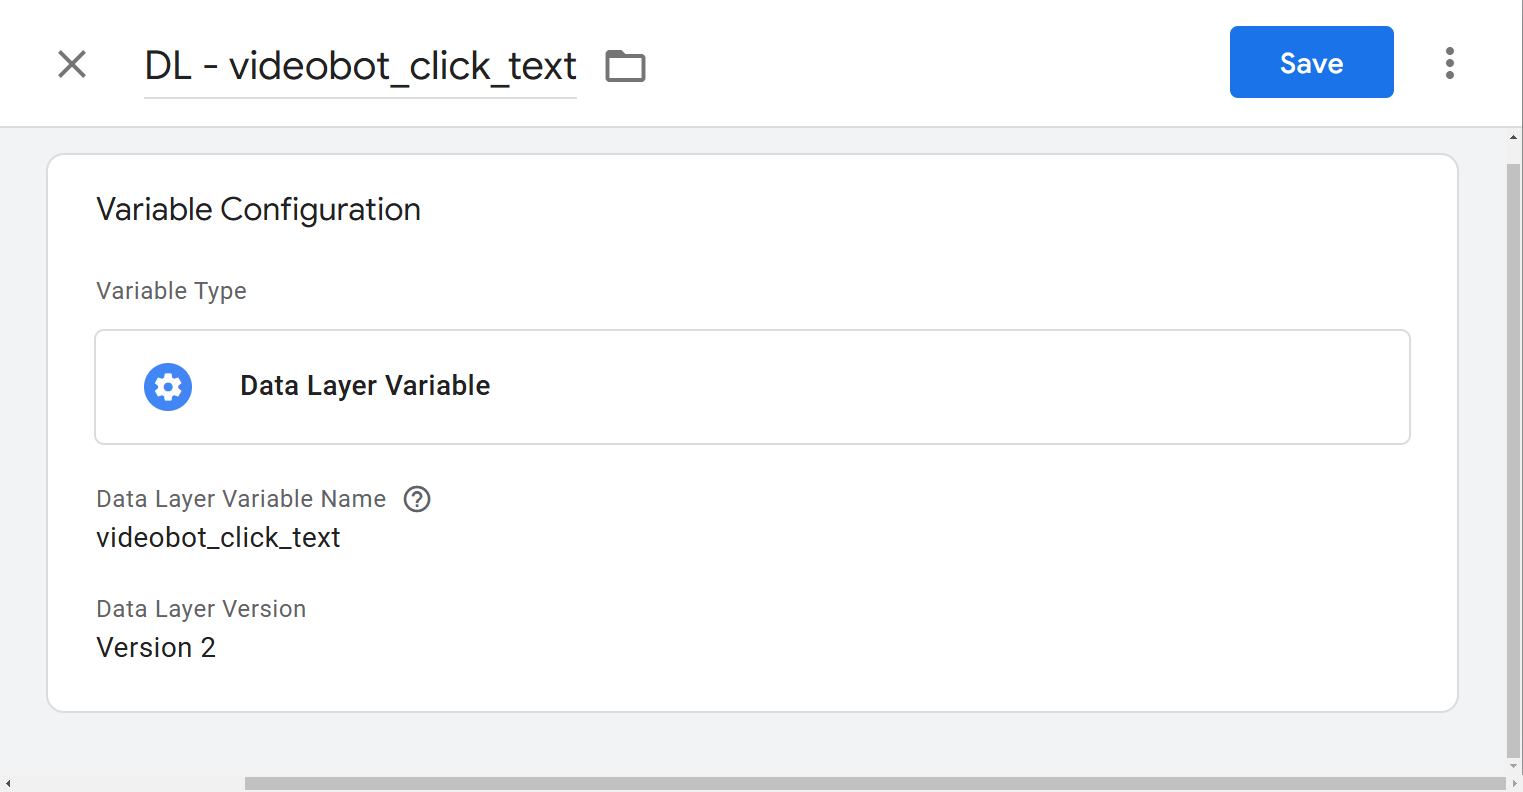Click the Data Layer Variable gear icon

(x=167, y=387)
